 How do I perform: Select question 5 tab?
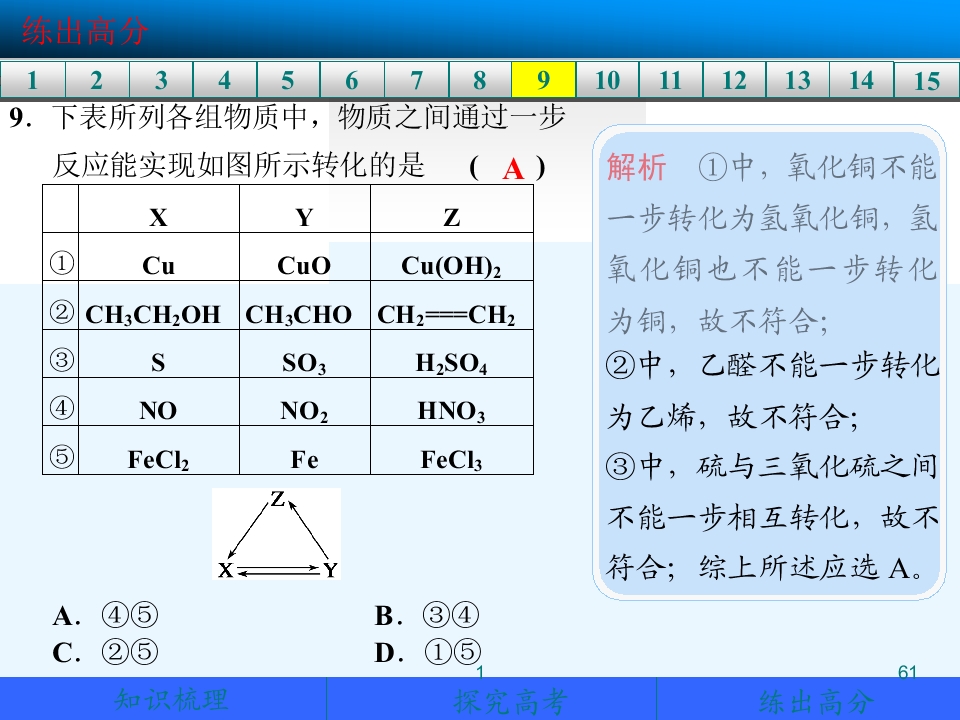pyautogui.click(x=288, y=80)
